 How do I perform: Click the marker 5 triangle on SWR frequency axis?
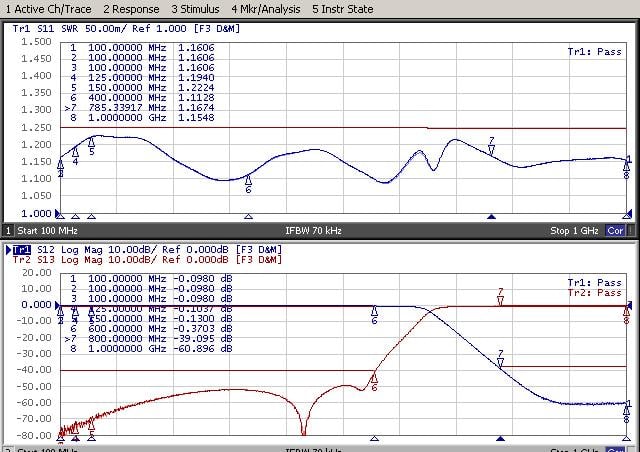pyautogui.click(x=91, y=216)
